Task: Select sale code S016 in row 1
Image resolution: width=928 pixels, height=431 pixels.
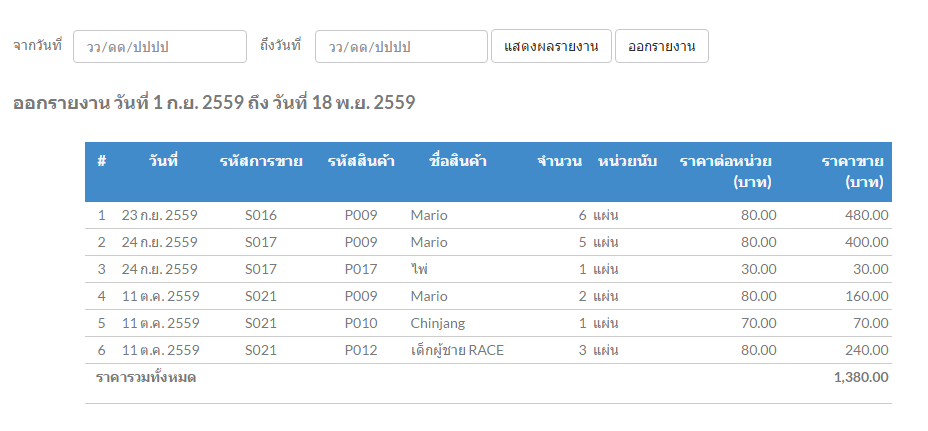Action: coord(261,215)
